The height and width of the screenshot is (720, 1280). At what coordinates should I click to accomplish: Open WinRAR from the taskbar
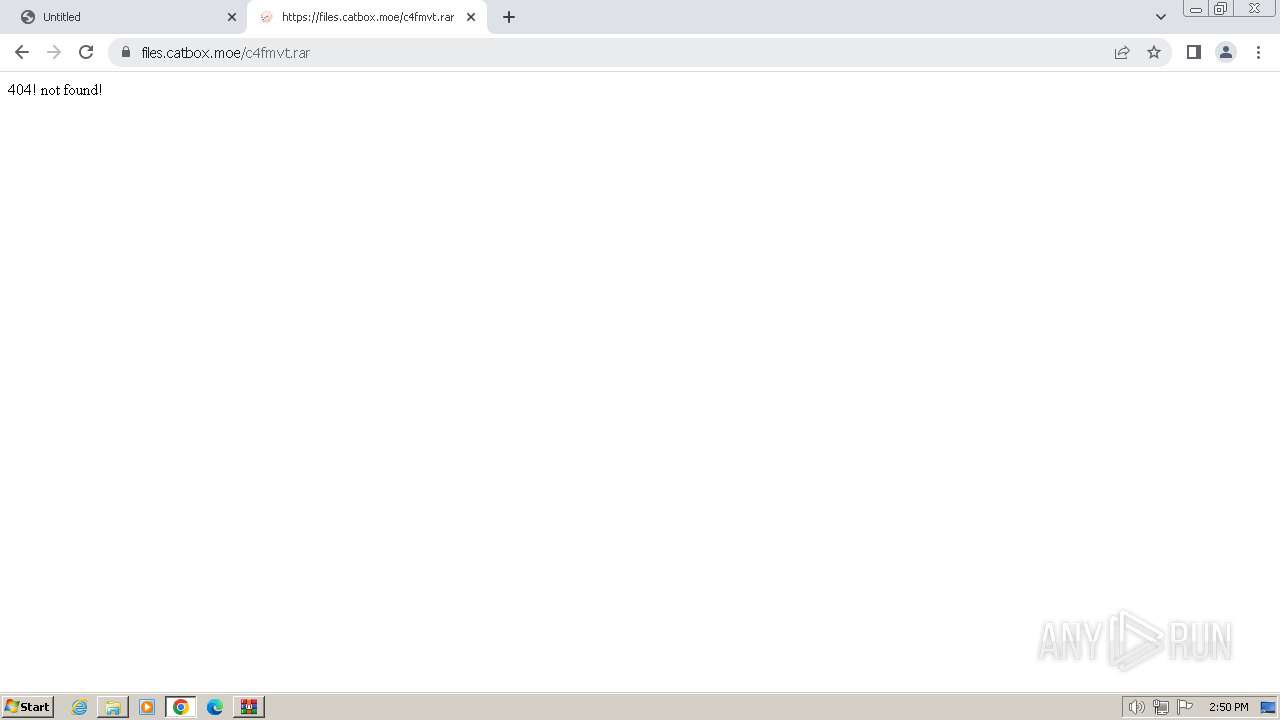click(x=249, y=707)
